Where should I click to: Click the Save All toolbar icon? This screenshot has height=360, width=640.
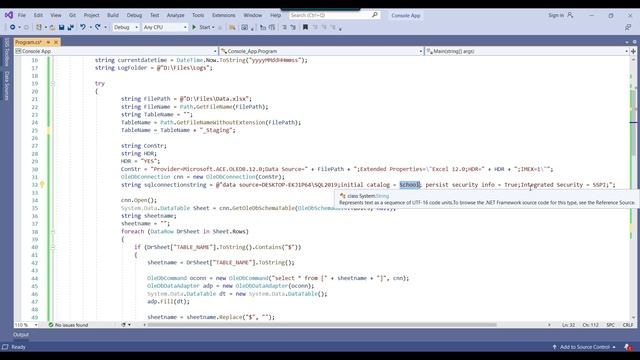[70, 27]
